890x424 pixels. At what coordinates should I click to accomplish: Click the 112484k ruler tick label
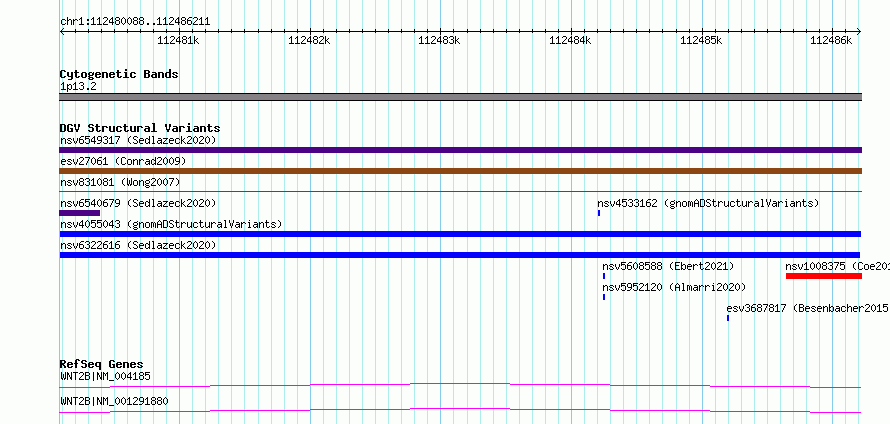click(x=570, y=40)
